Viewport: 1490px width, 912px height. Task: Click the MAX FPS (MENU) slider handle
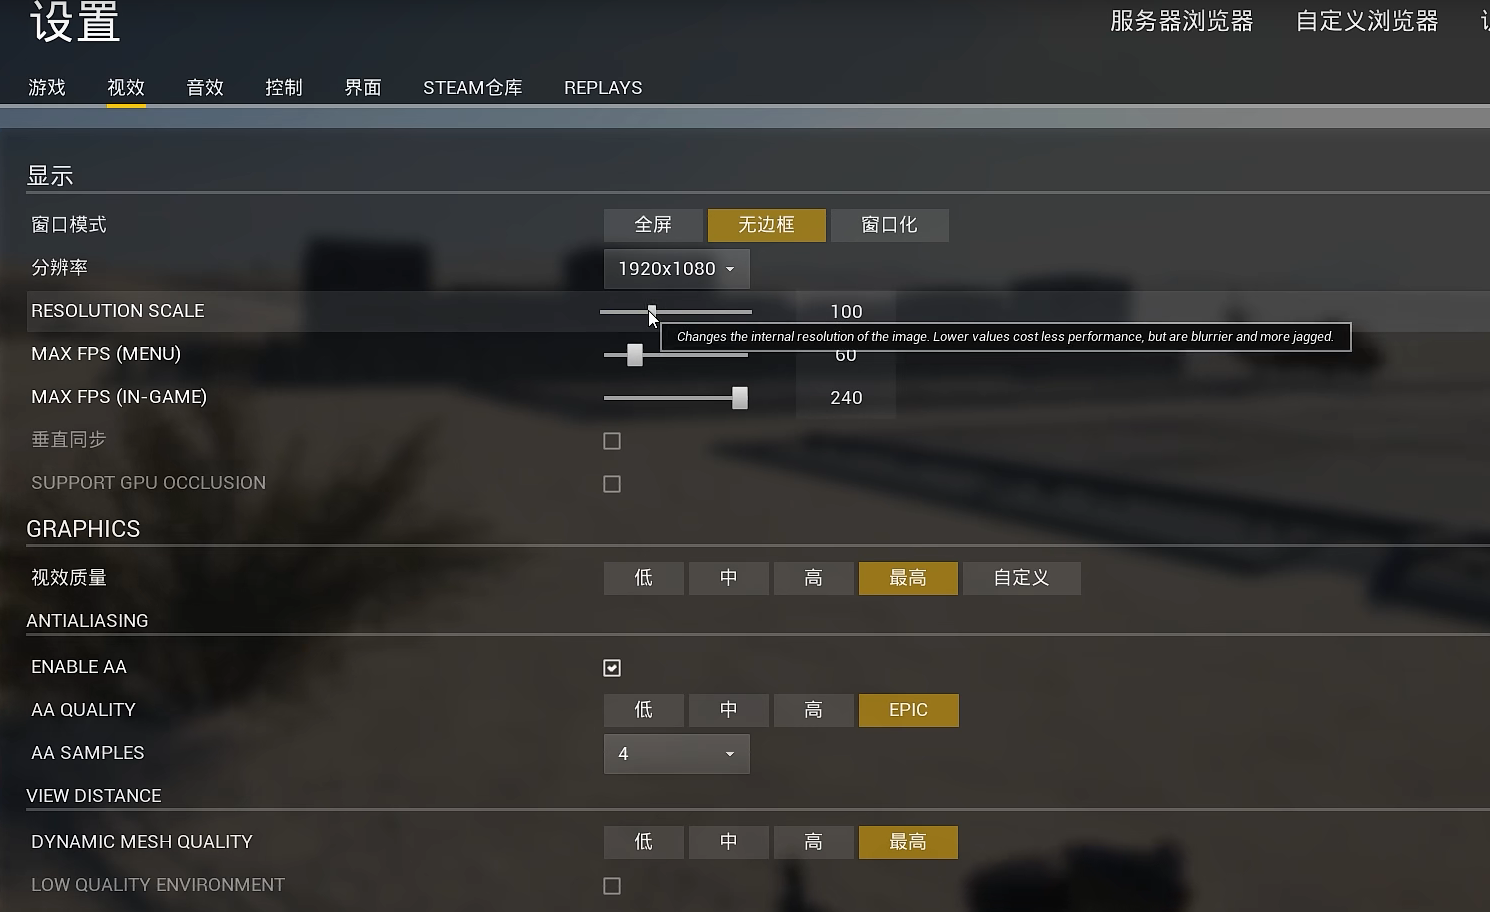[x=635, y=355]
